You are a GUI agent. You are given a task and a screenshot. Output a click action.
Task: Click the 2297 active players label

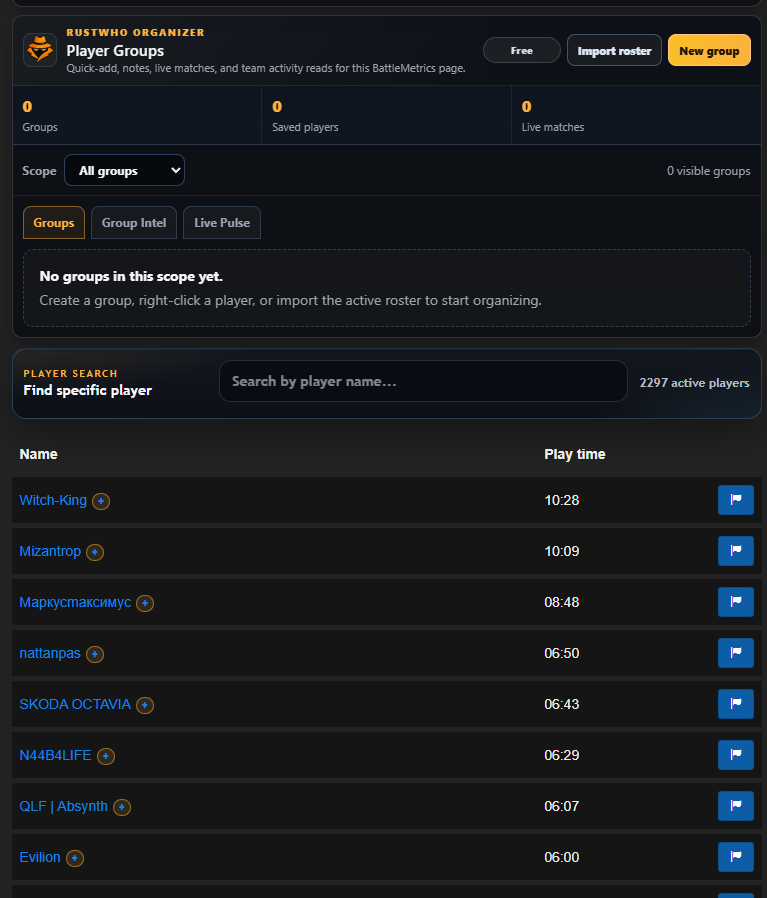pos(694,383)
